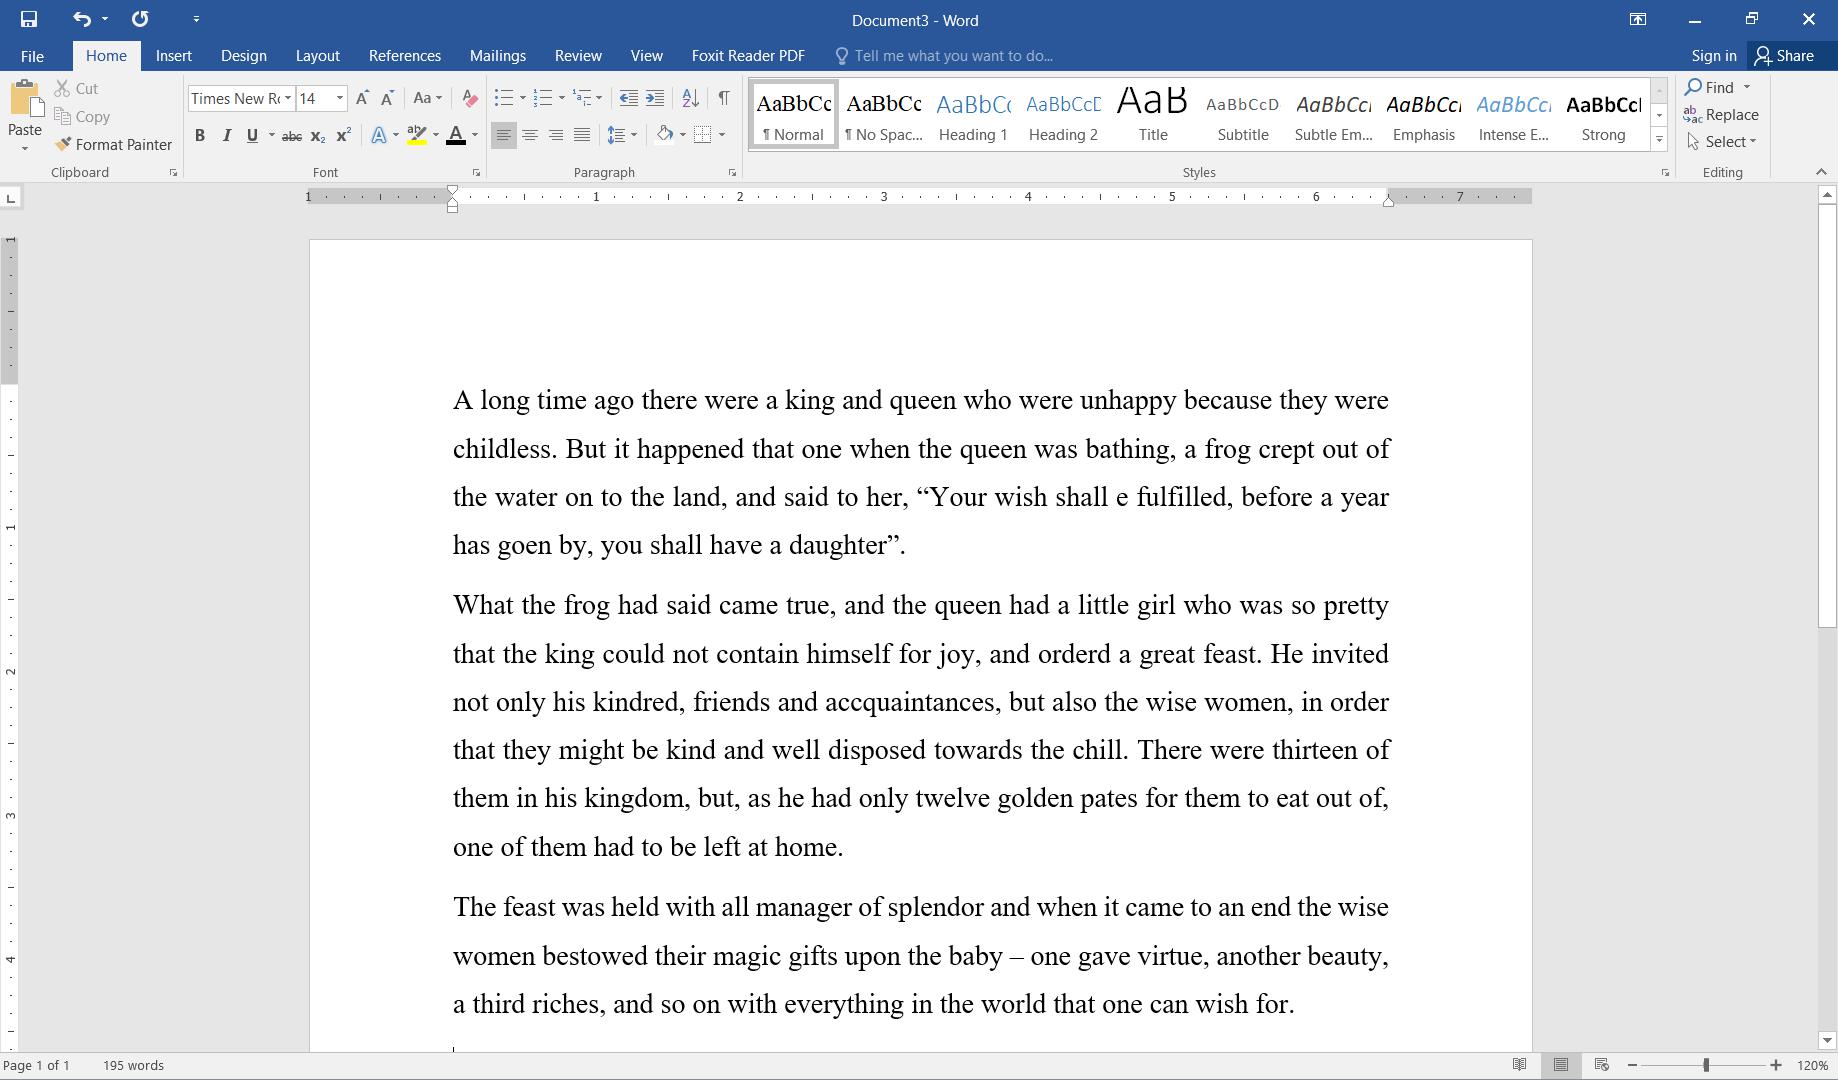Click Sign in link
Image resolution: width=1838 pixels, height=1080 pixels.
click(x=1713, y=56)
